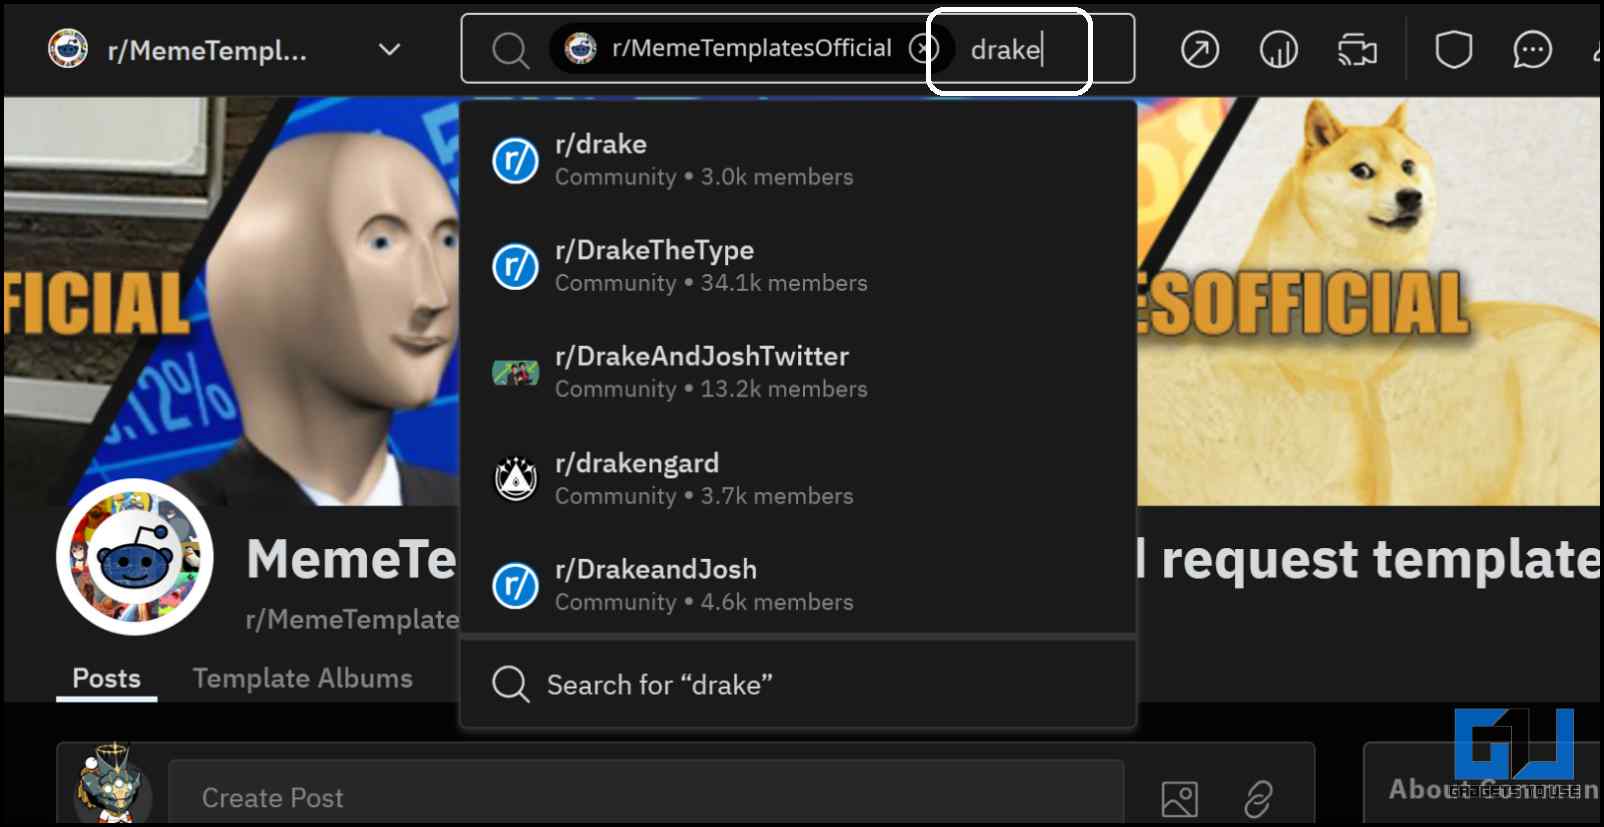
Task: Open the Reddit video/talk icon
Action: click(1357, 49)
